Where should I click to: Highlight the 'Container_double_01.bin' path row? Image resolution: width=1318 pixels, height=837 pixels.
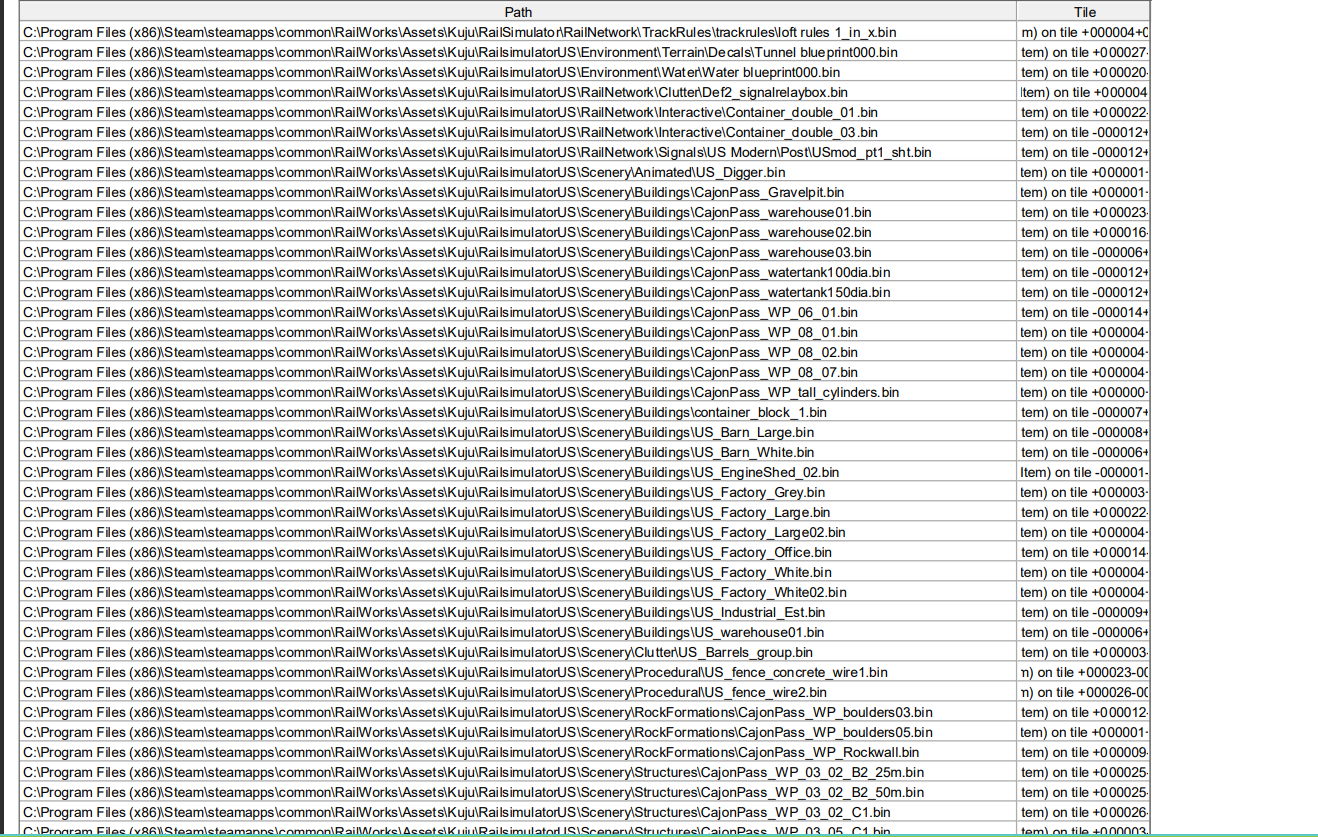coord(518,112)
